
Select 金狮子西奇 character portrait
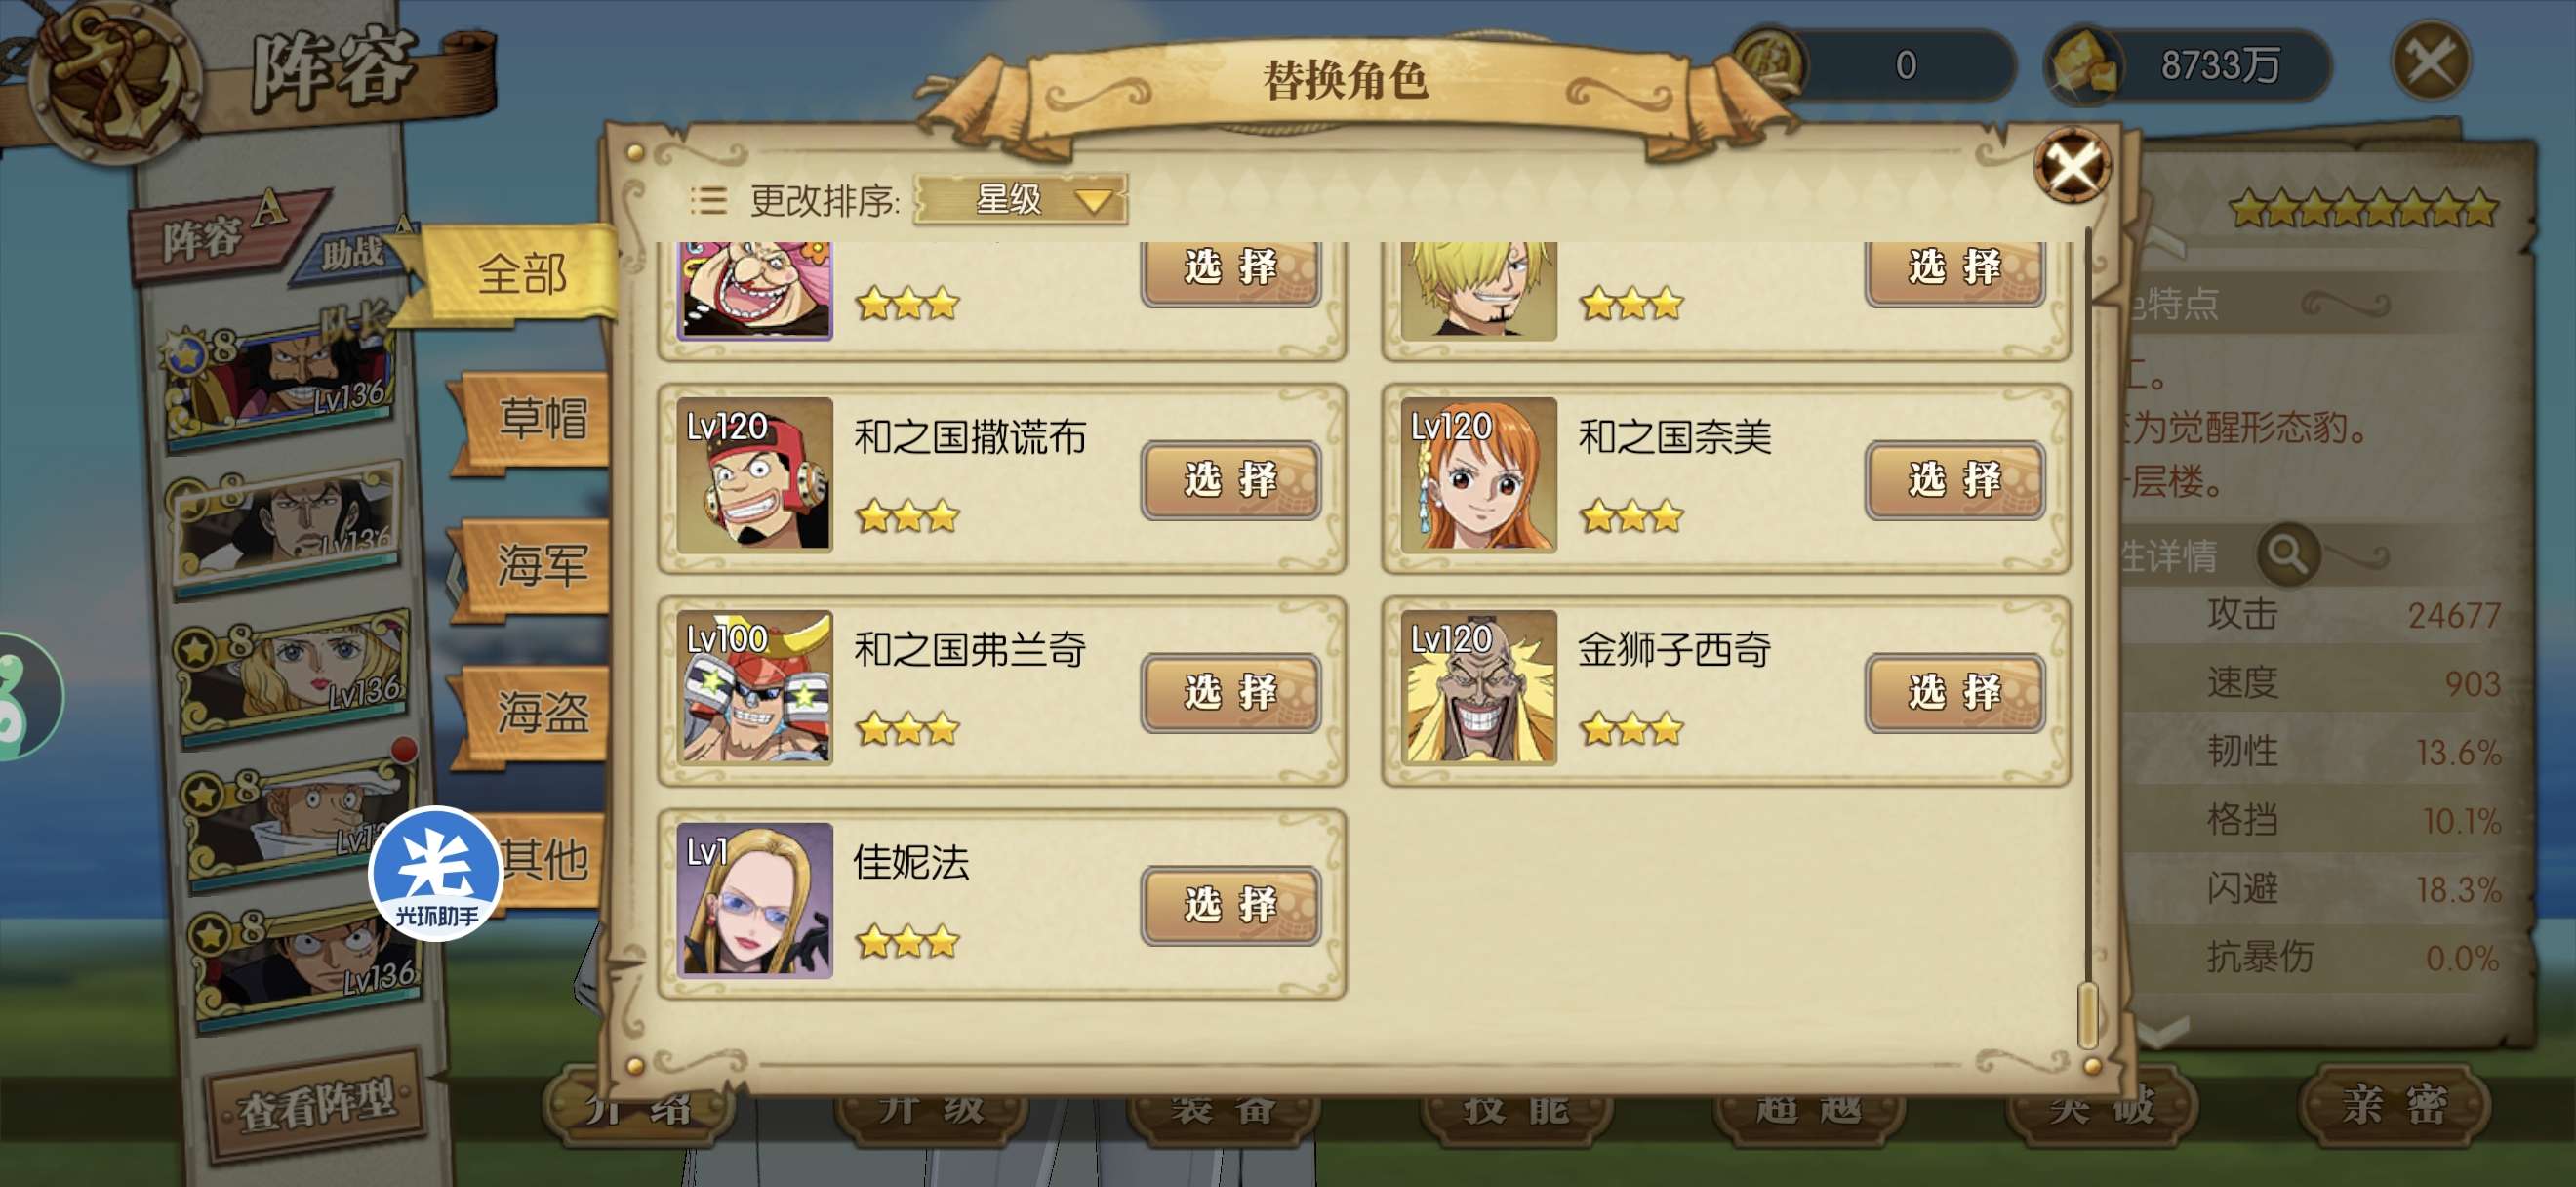1478,688
